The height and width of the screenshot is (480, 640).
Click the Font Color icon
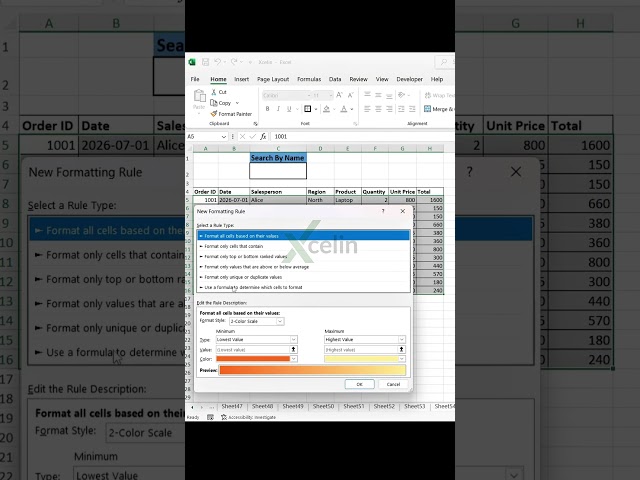point(344,109)
